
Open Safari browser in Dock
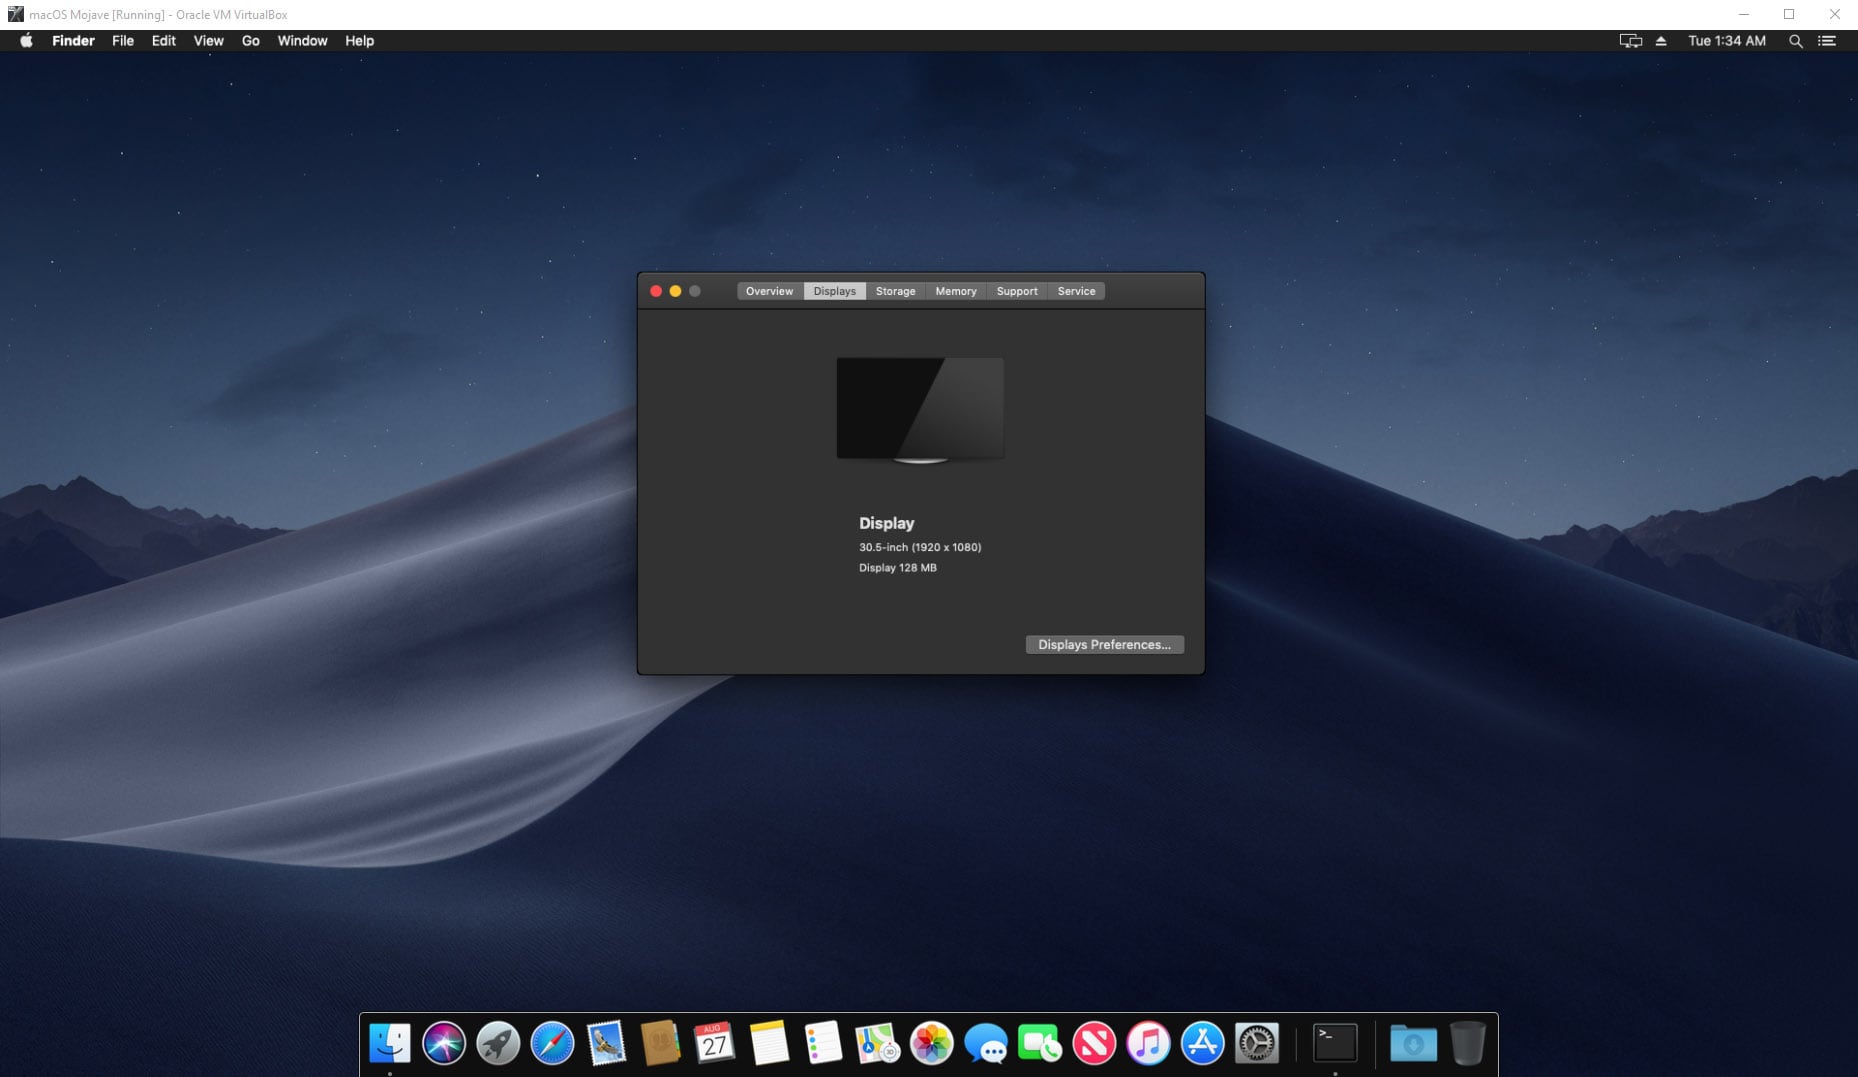point(552,1044)
